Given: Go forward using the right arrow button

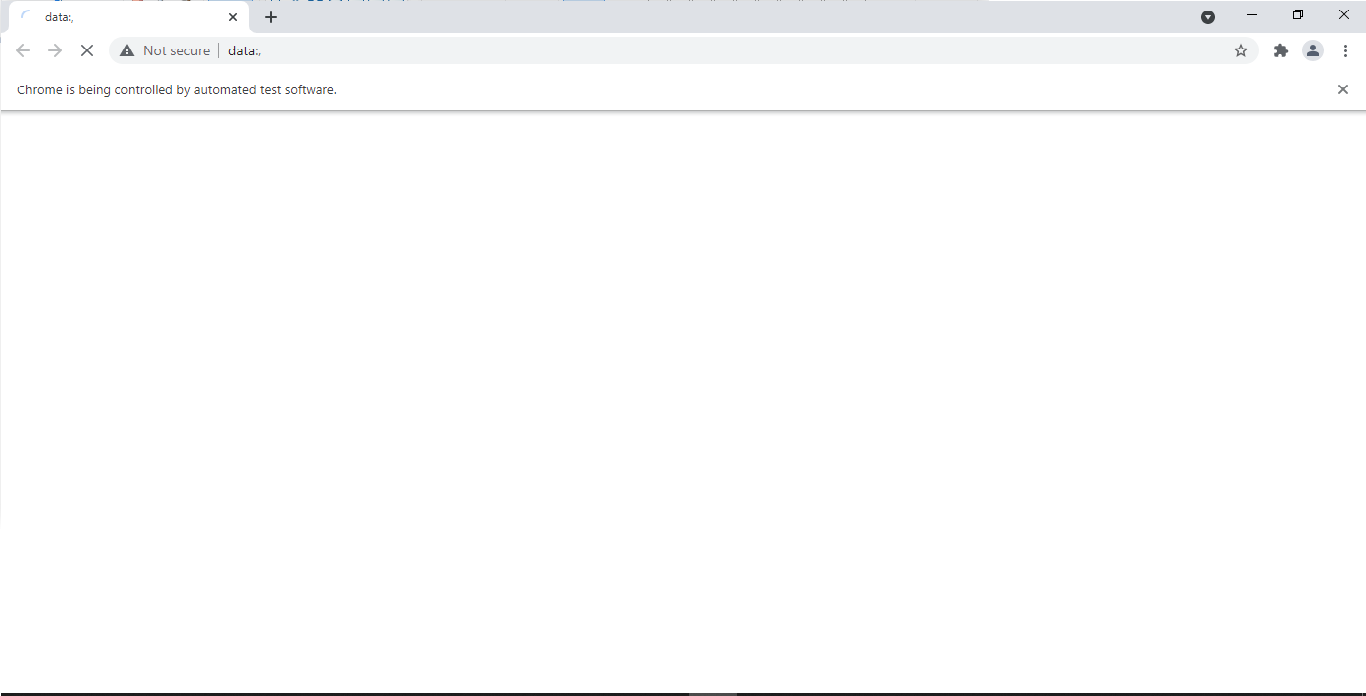Looking at the screenshot, I should click(55, 50).
